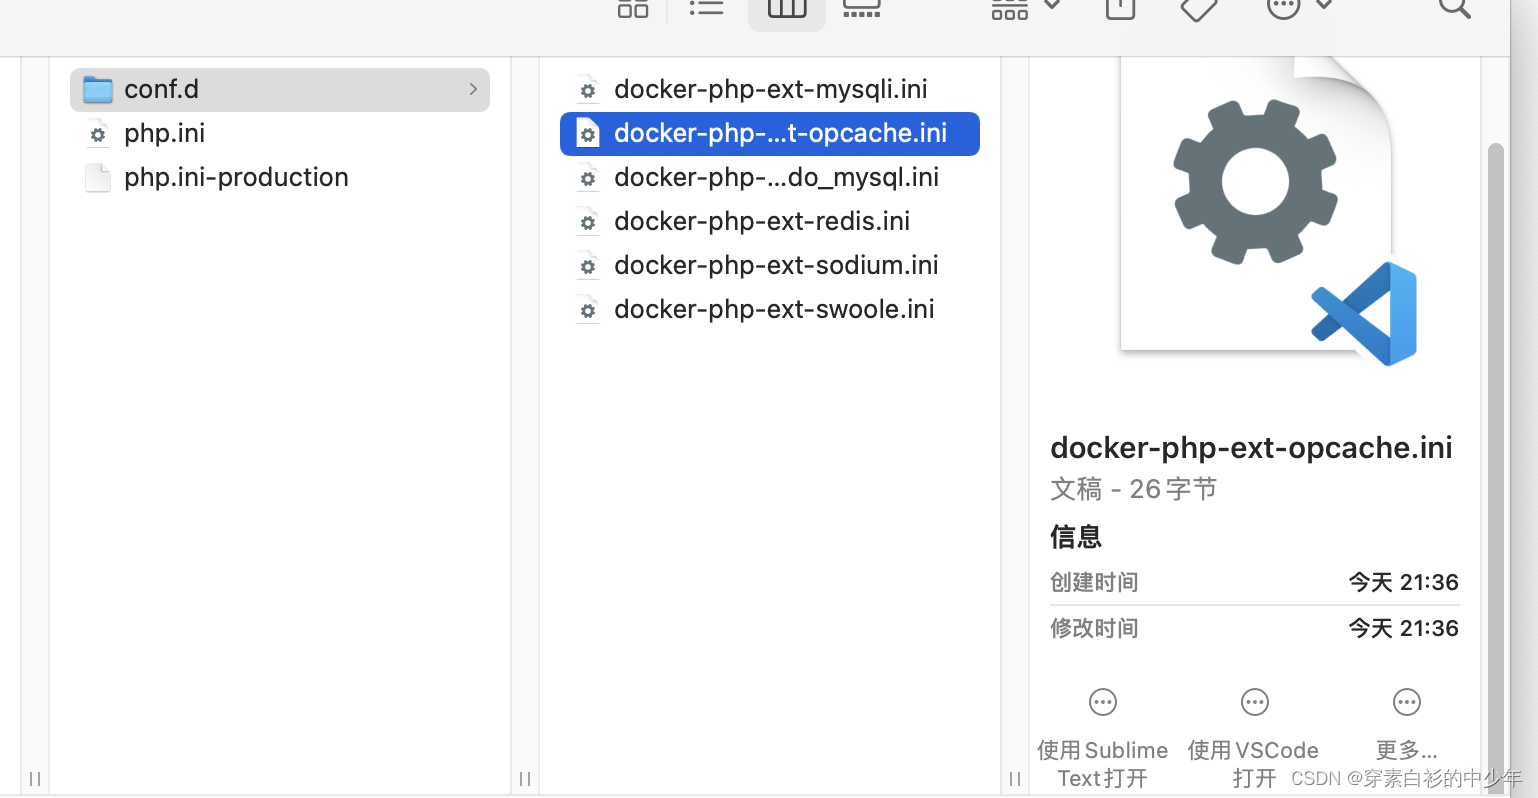Select docker-php-ext-redis.ini in the file list

pos(762,221)
